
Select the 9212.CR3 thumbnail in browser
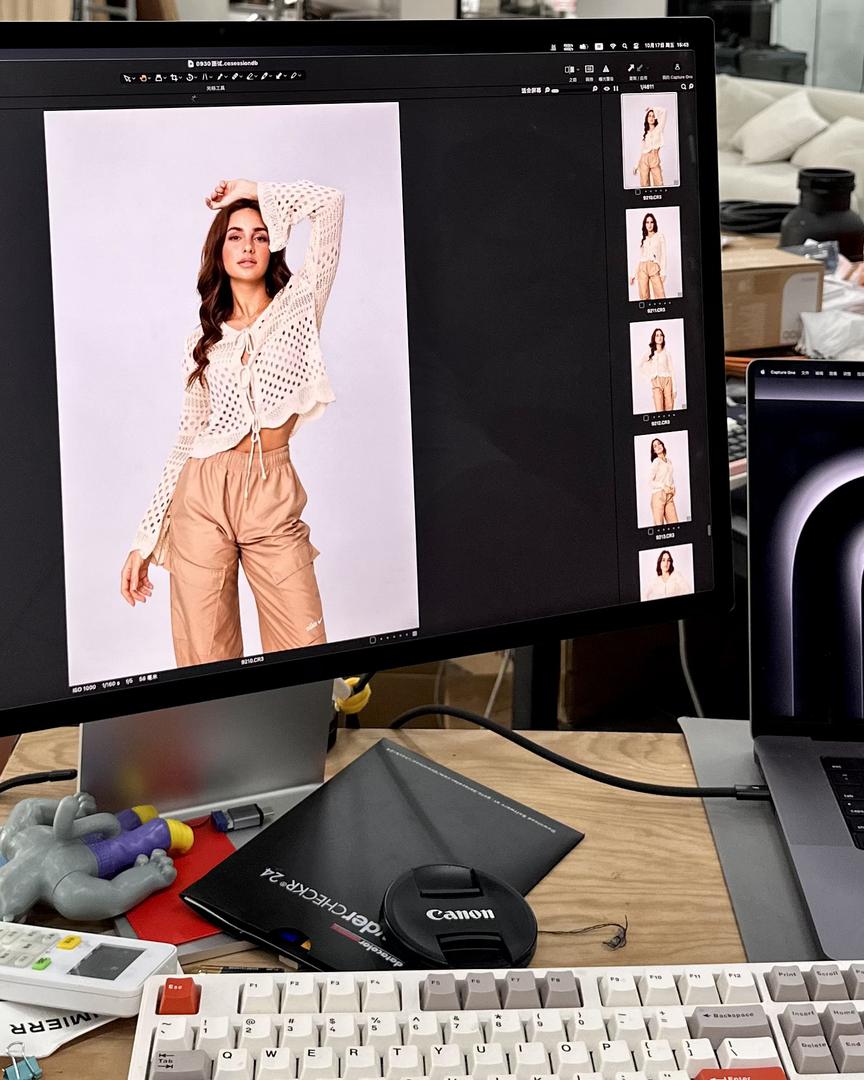(x=658, y=366)
